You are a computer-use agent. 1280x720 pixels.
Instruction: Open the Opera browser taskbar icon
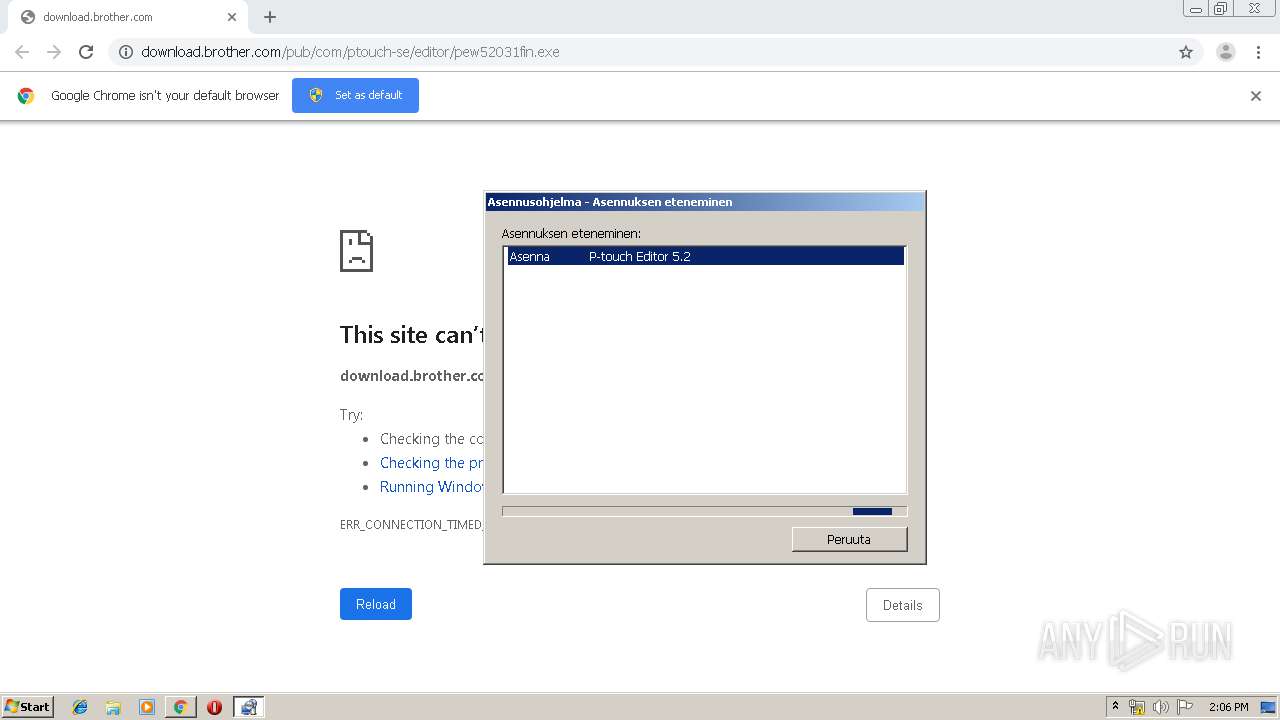pyautogui.click(x=214, y=707)
